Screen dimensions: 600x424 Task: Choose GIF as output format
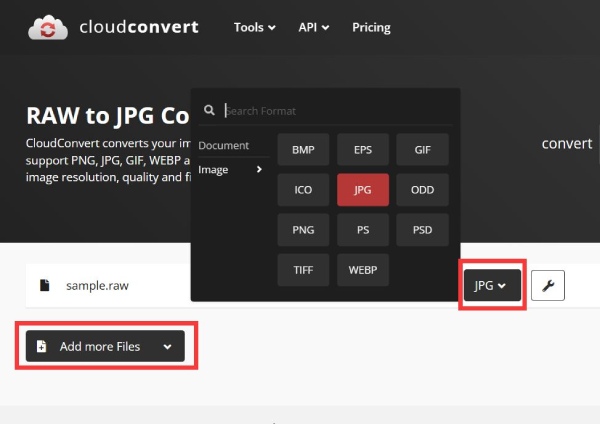tap(422, 150)
